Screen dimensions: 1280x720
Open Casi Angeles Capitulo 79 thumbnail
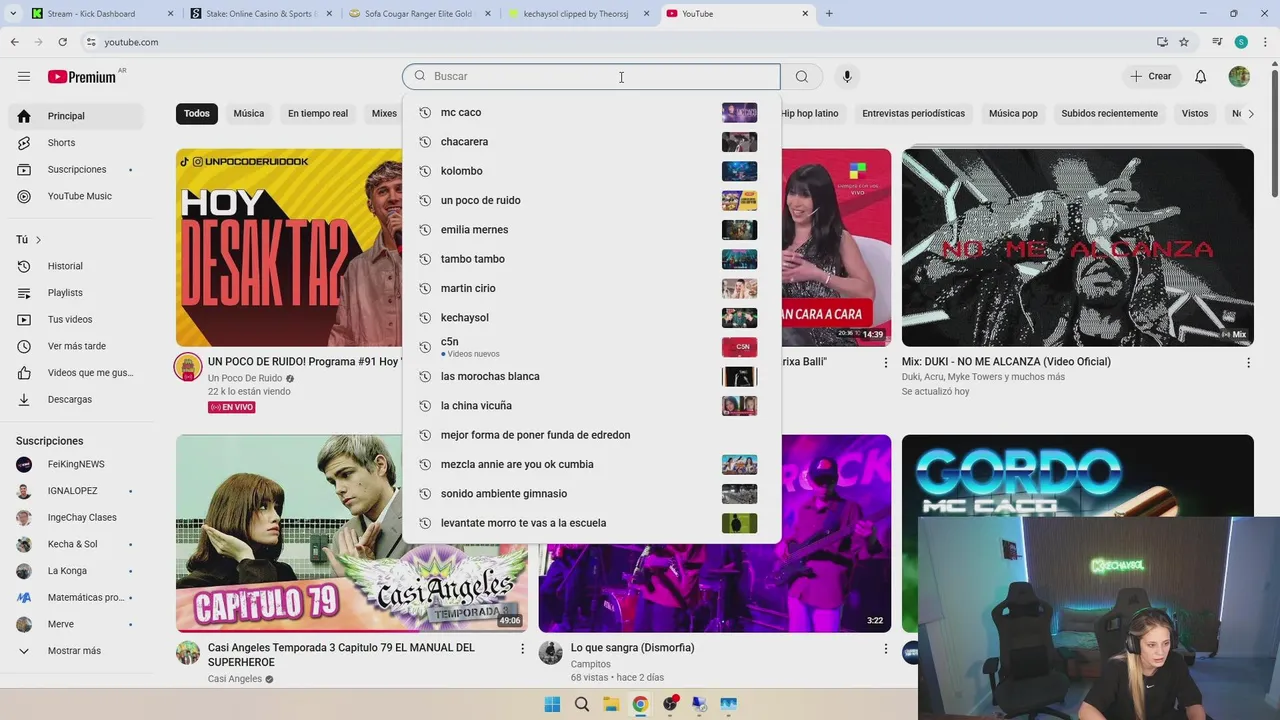coord(351,534)
